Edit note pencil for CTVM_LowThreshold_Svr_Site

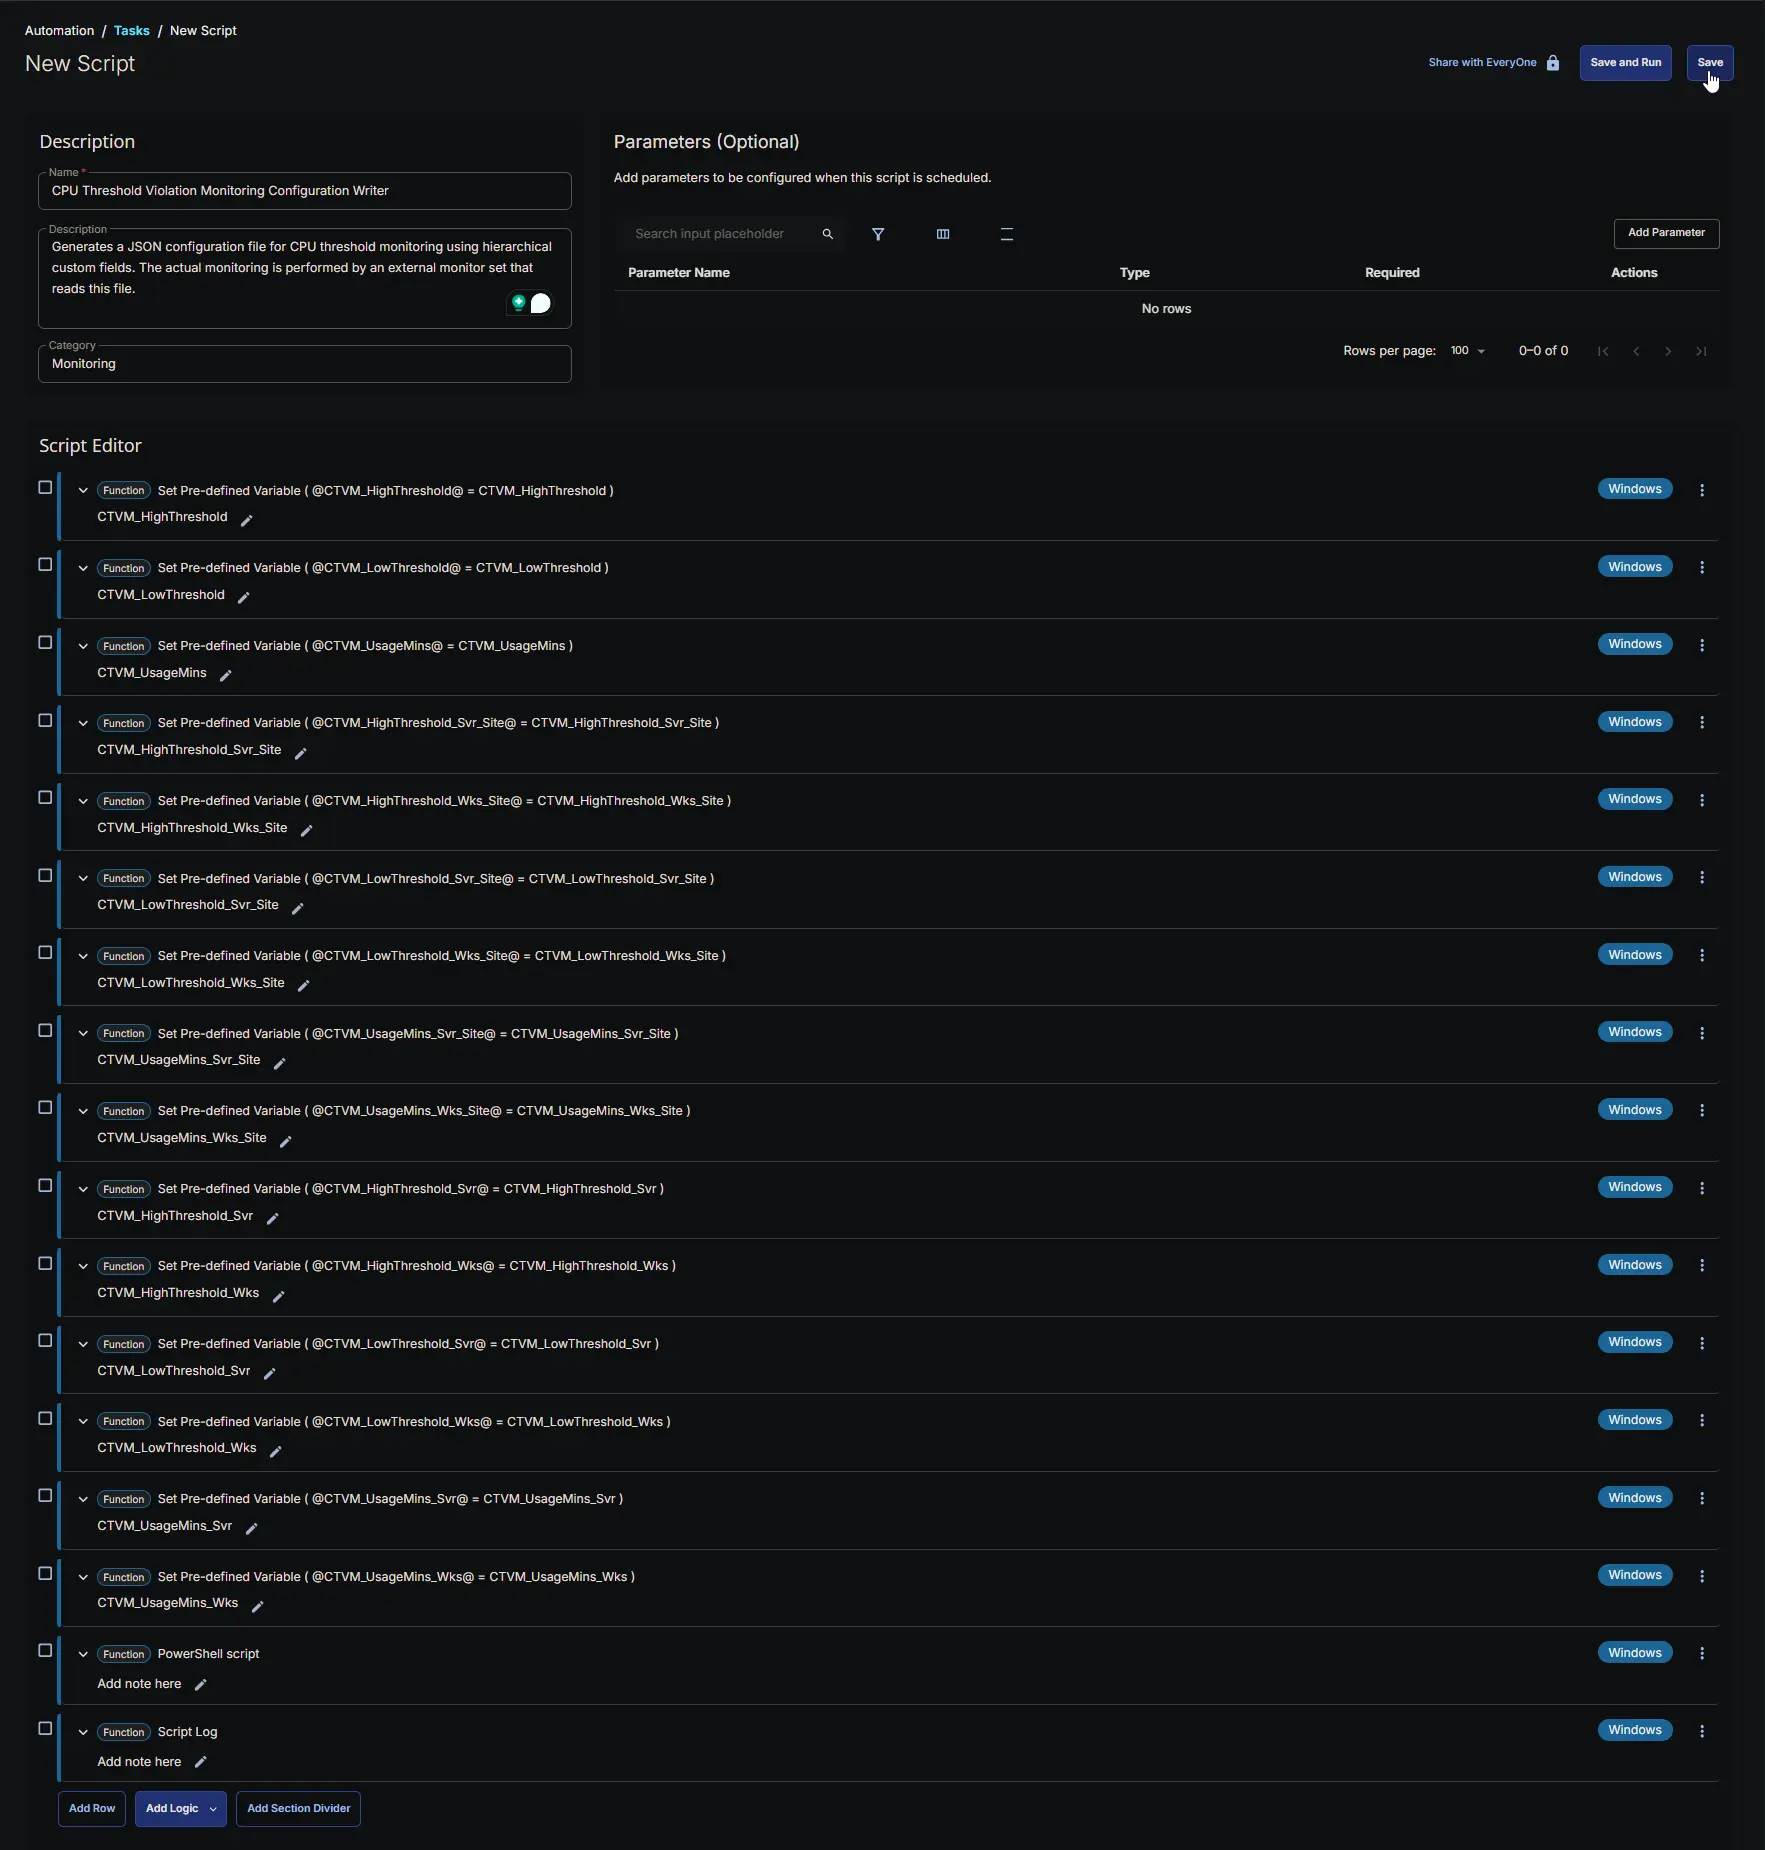pyautogui.click(x=298, y=908)
